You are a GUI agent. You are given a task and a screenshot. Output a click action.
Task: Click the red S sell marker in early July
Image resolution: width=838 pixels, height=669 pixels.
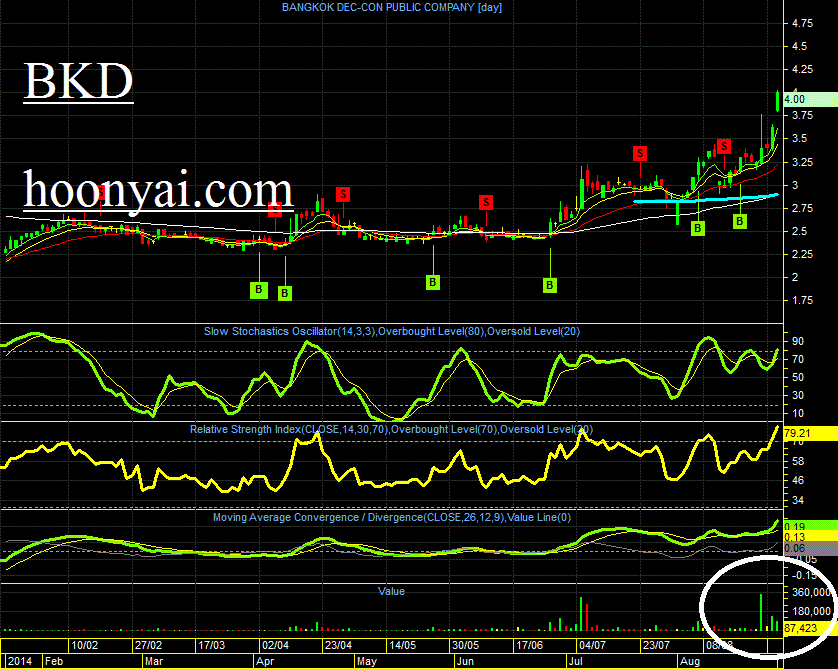point(640,153)
